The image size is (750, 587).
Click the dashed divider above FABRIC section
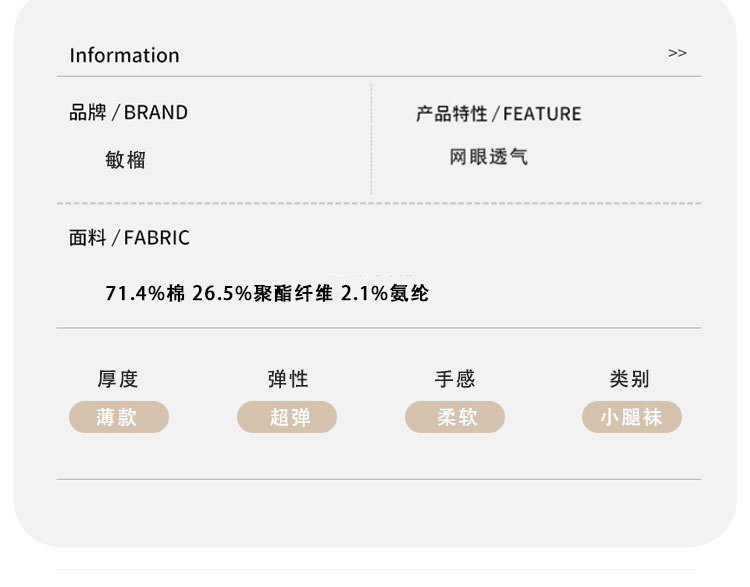[x=378, y=203]
